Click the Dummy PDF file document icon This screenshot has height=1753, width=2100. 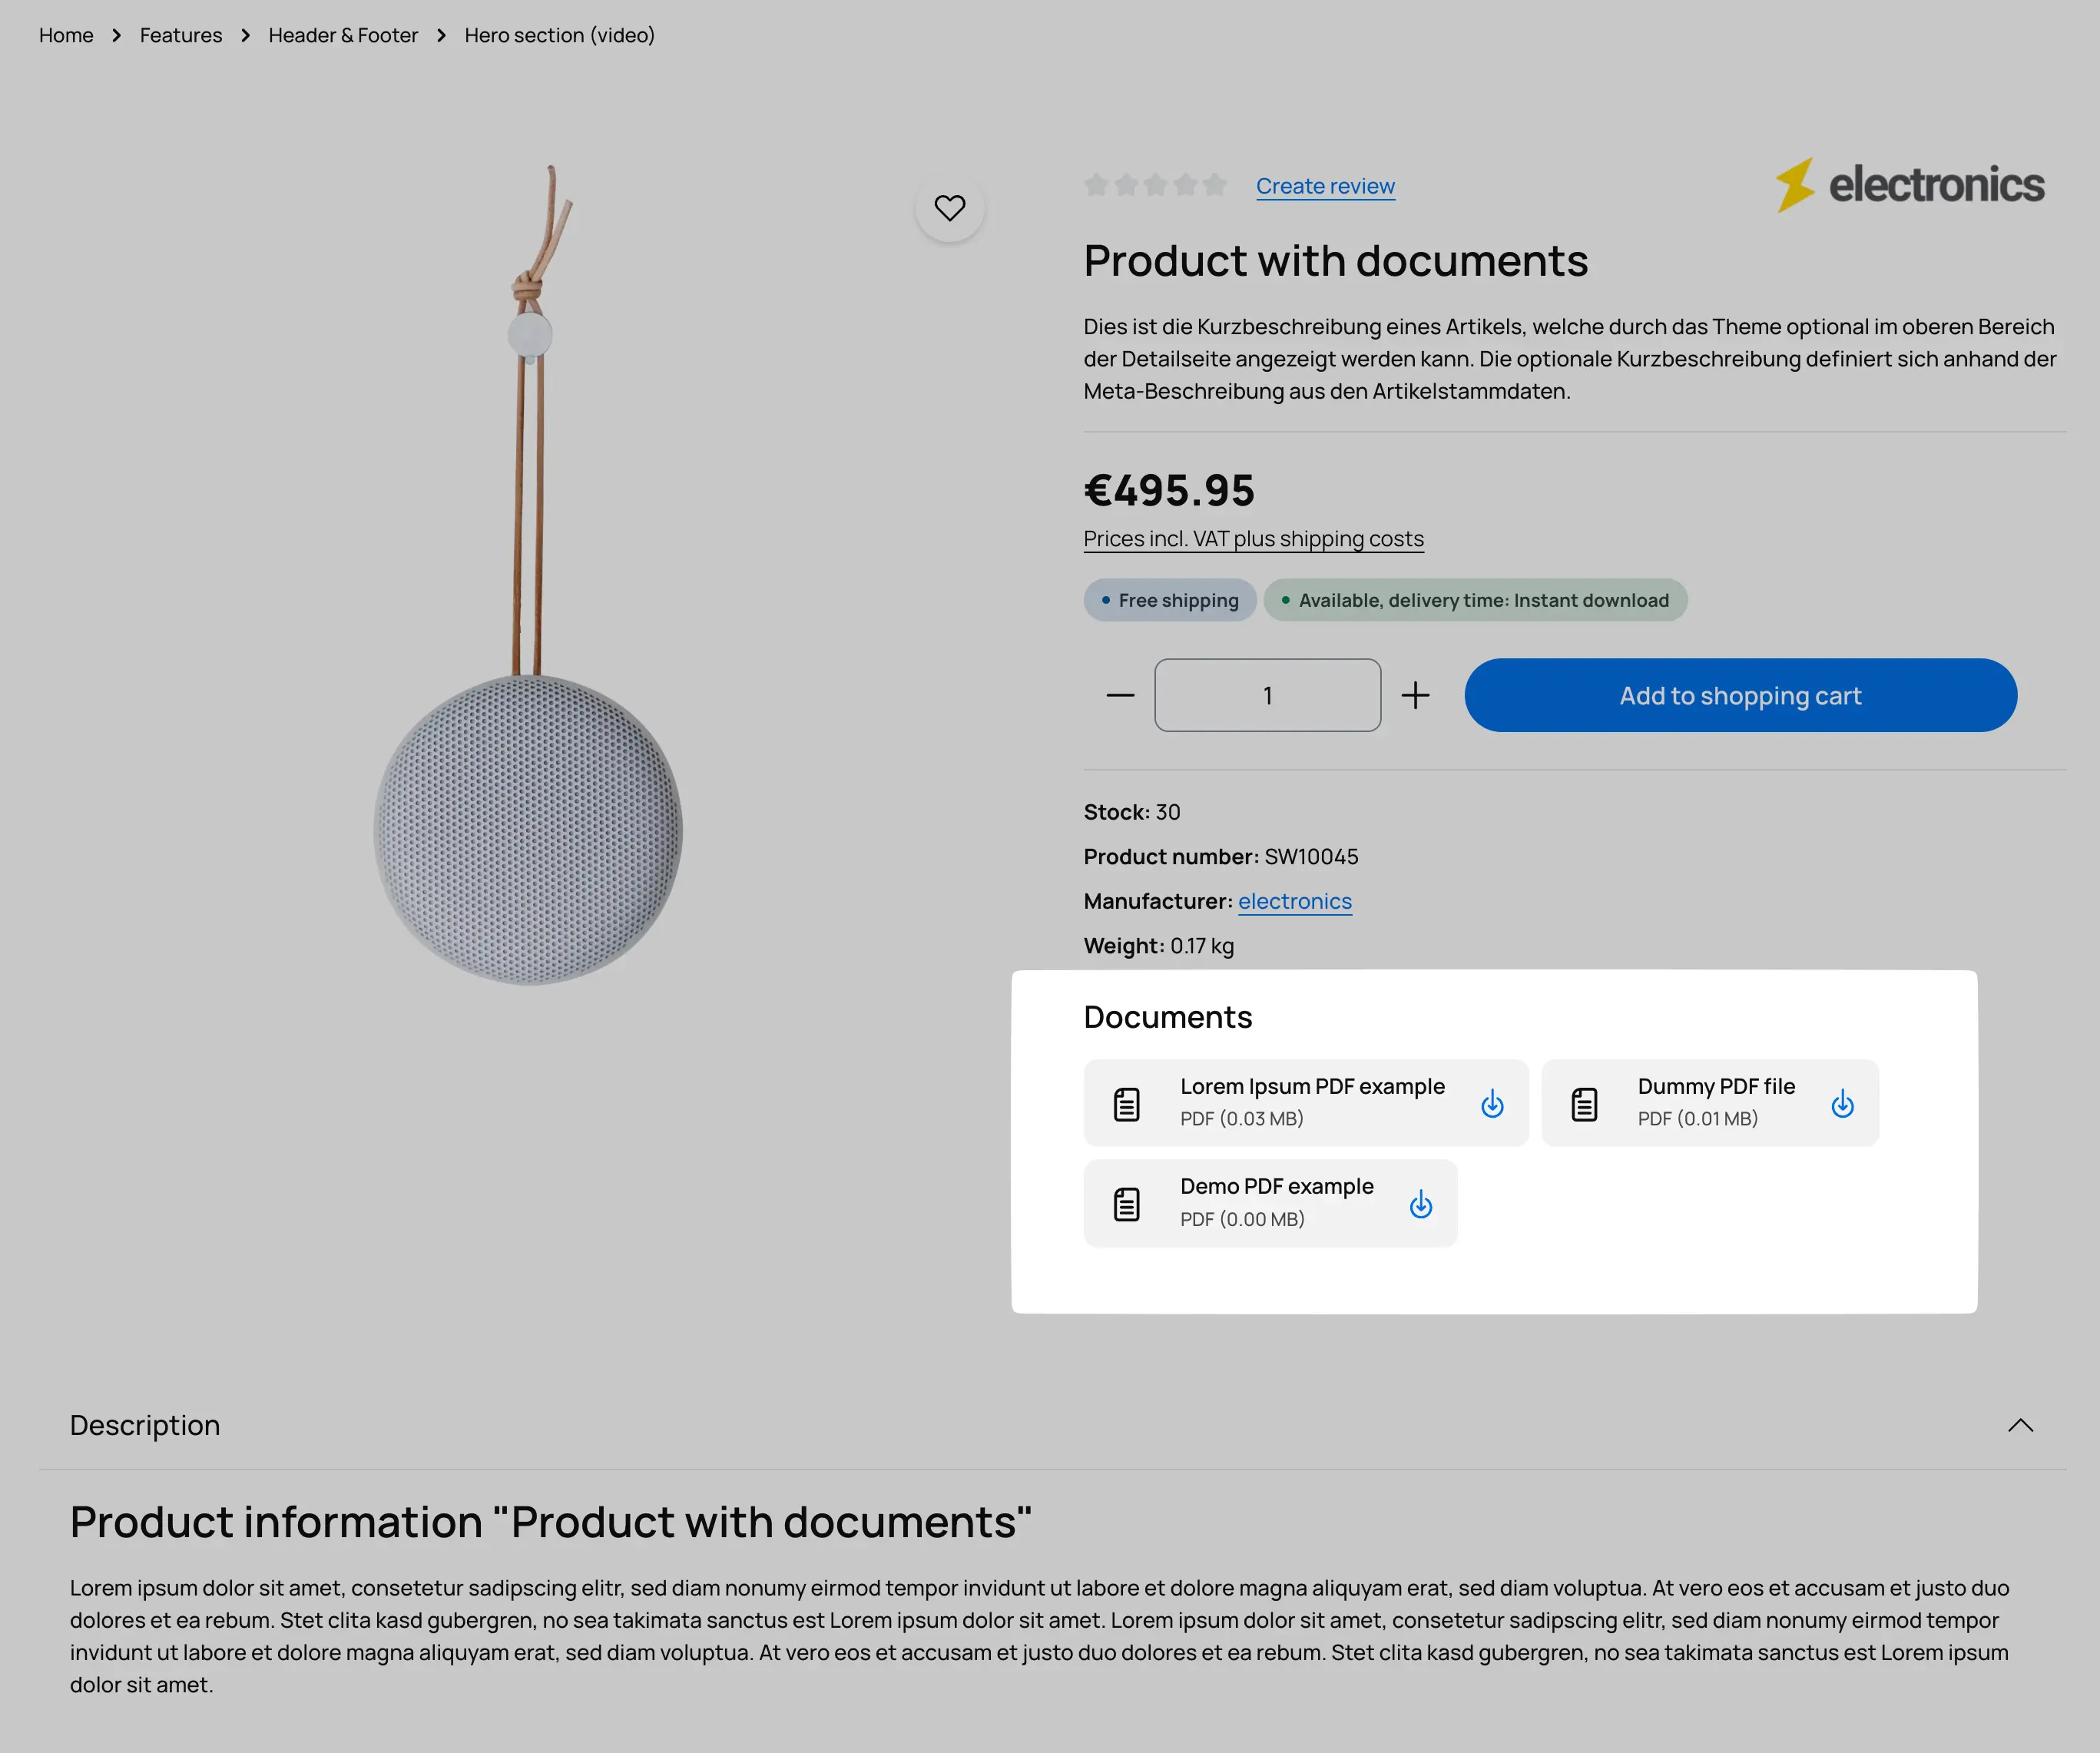point(1584,1104)
